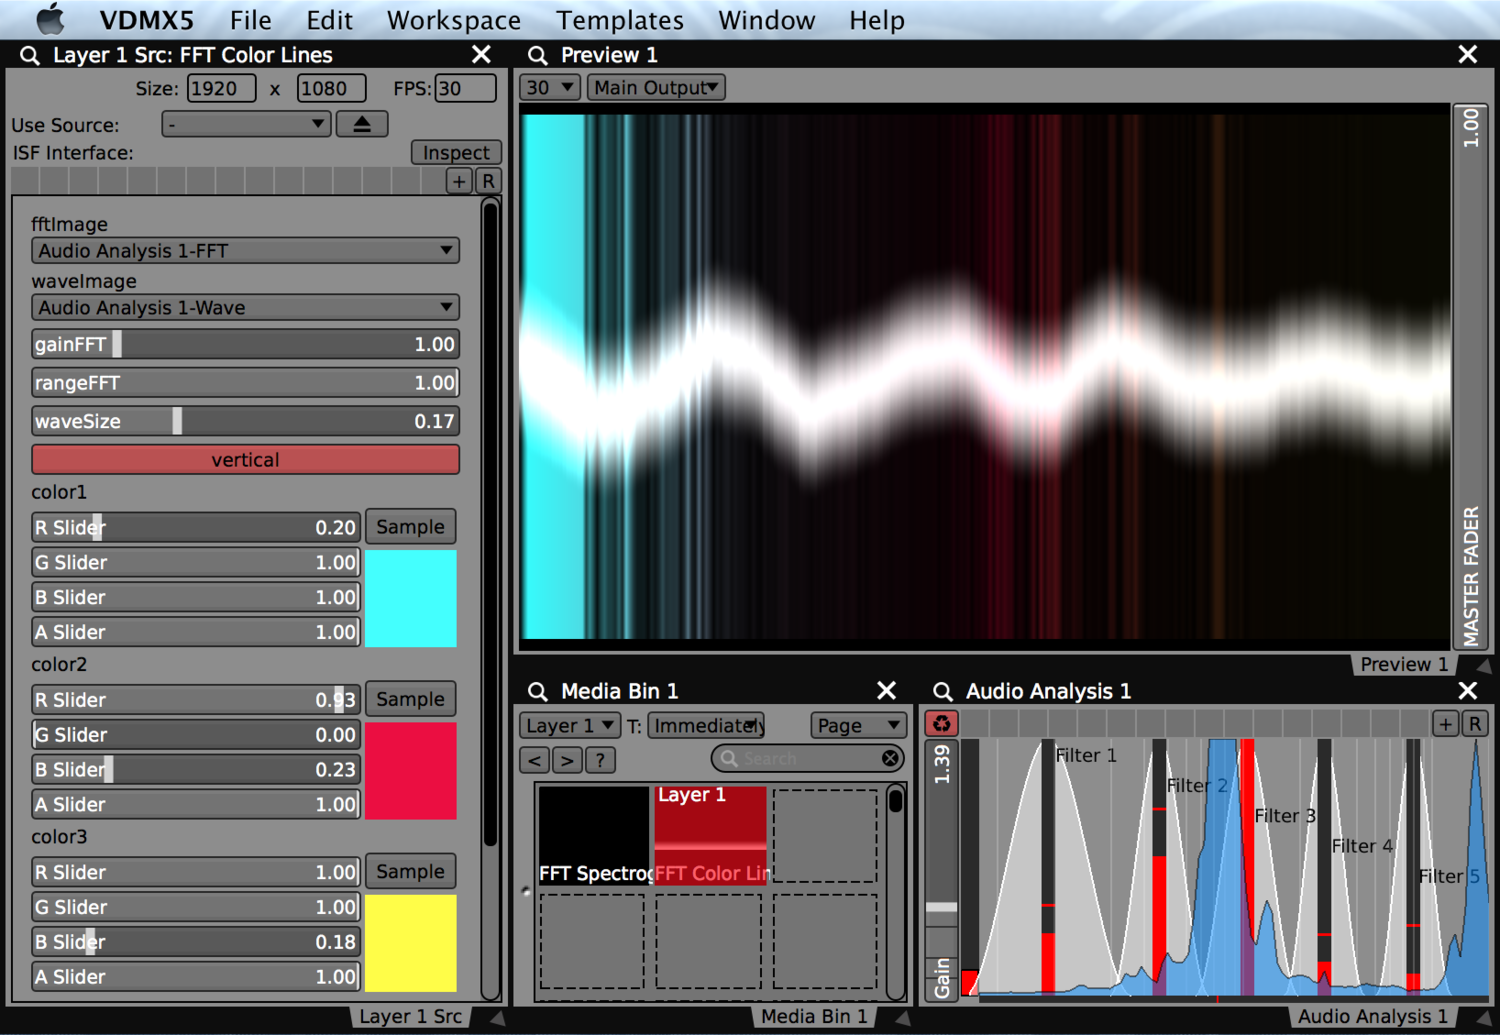Viewport: 1500px width, 1035px height.
Task: Click resize corner of Media Bin 1 tab
Action: point(902,1018)
